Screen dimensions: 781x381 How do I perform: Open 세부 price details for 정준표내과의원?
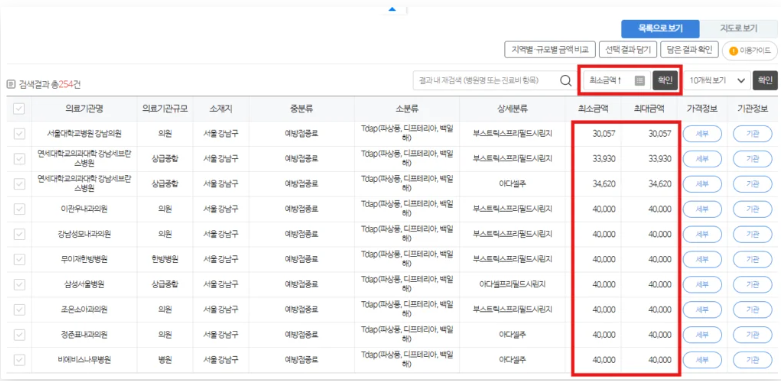pyautogui.click(x=702, y=335)
